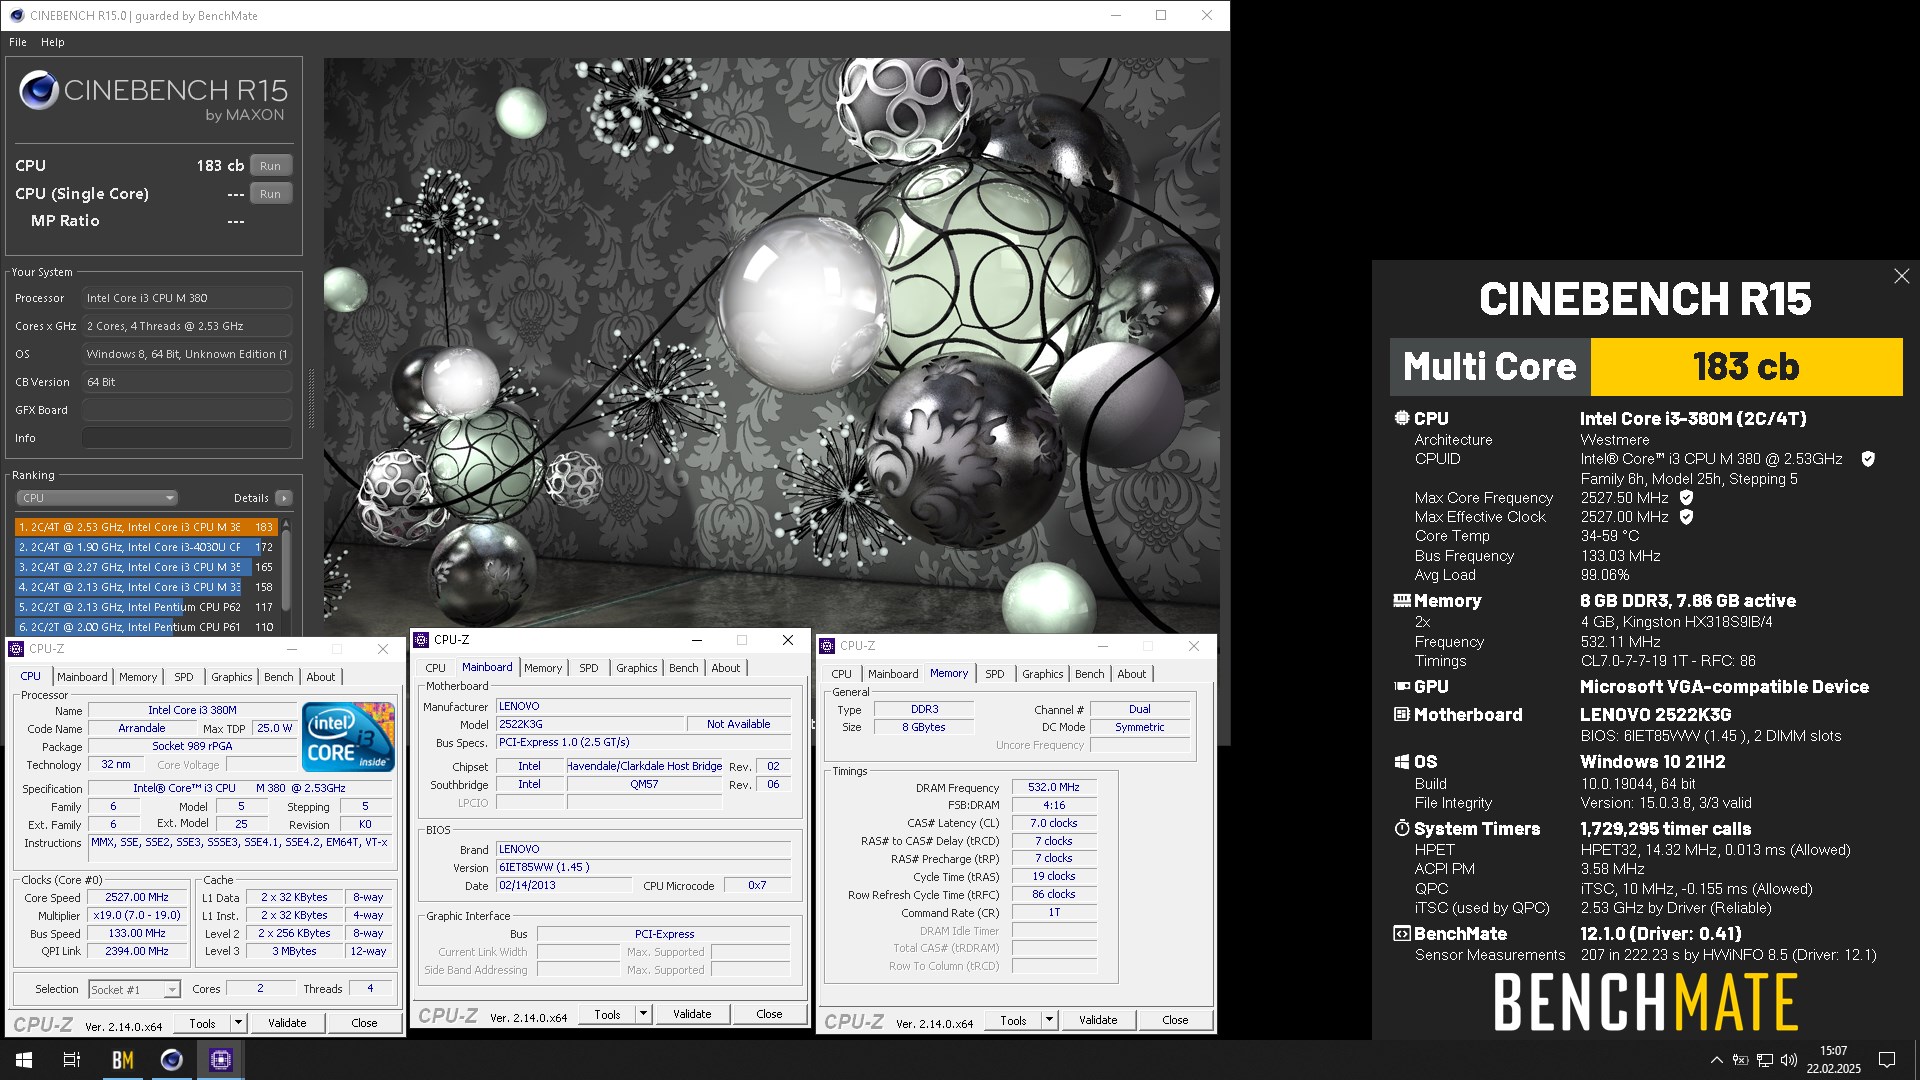Click Tools button in right CPU-Z window

(x=1013, y=1021)
